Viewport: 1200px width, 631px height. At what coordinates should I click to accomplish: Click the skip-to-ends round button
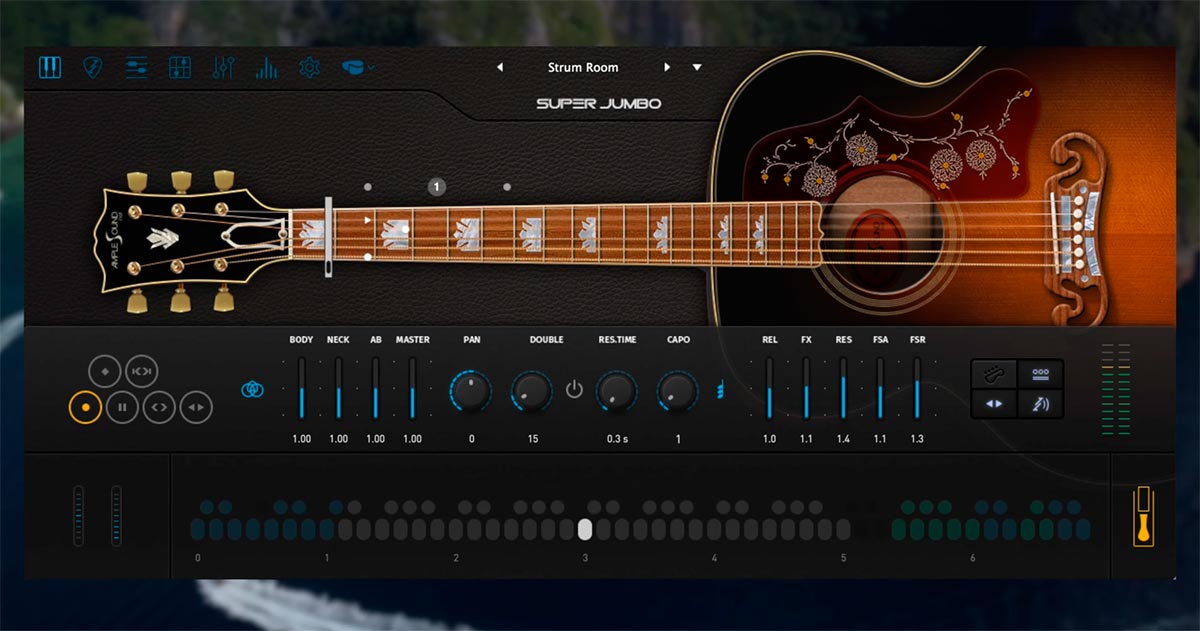(x=142, y=371)
